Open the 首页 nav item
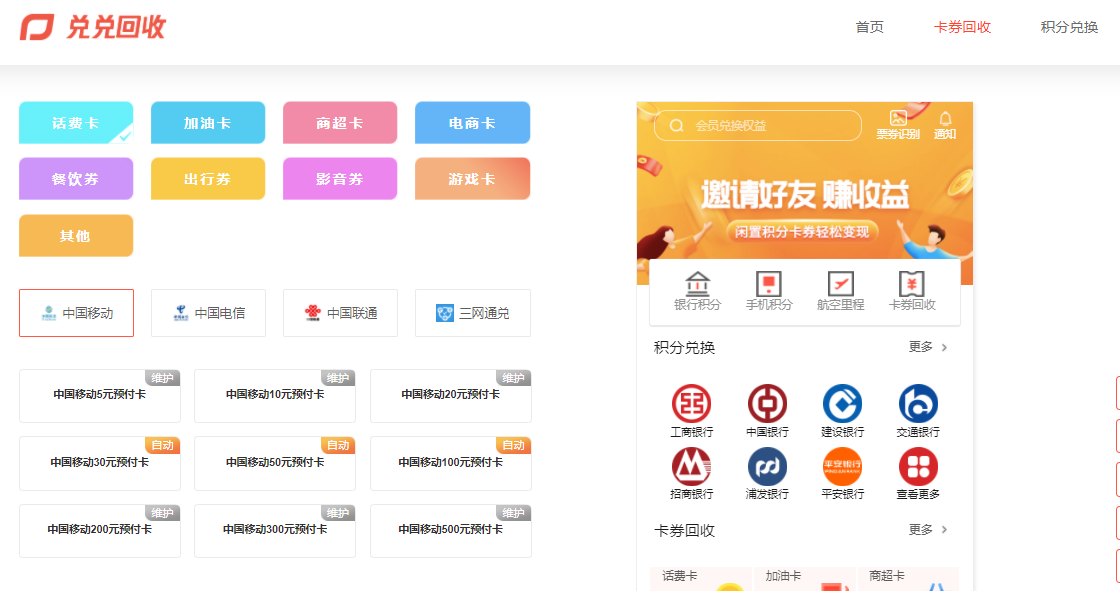The image size is (1120, 591). tap(869, 27)
